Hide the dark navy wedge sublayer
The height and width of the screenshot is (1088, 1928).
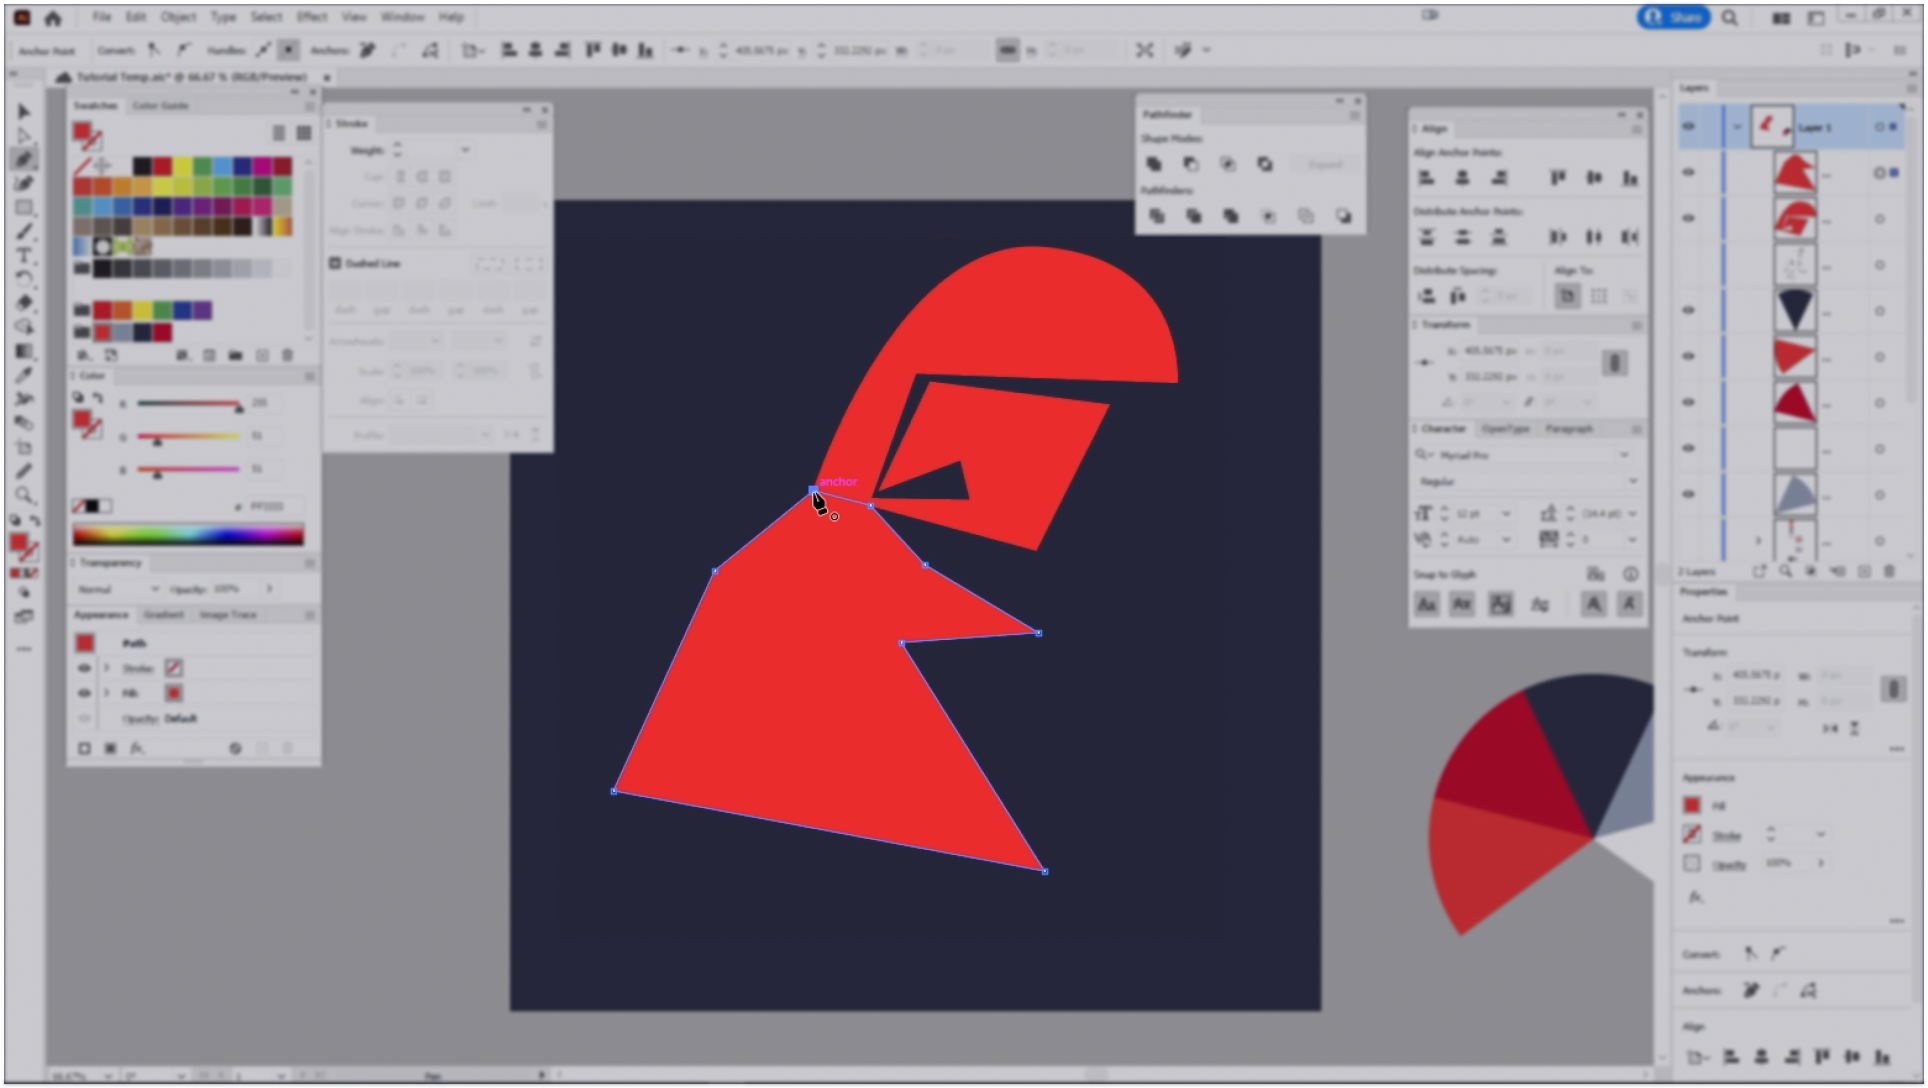coord(1689,310)
